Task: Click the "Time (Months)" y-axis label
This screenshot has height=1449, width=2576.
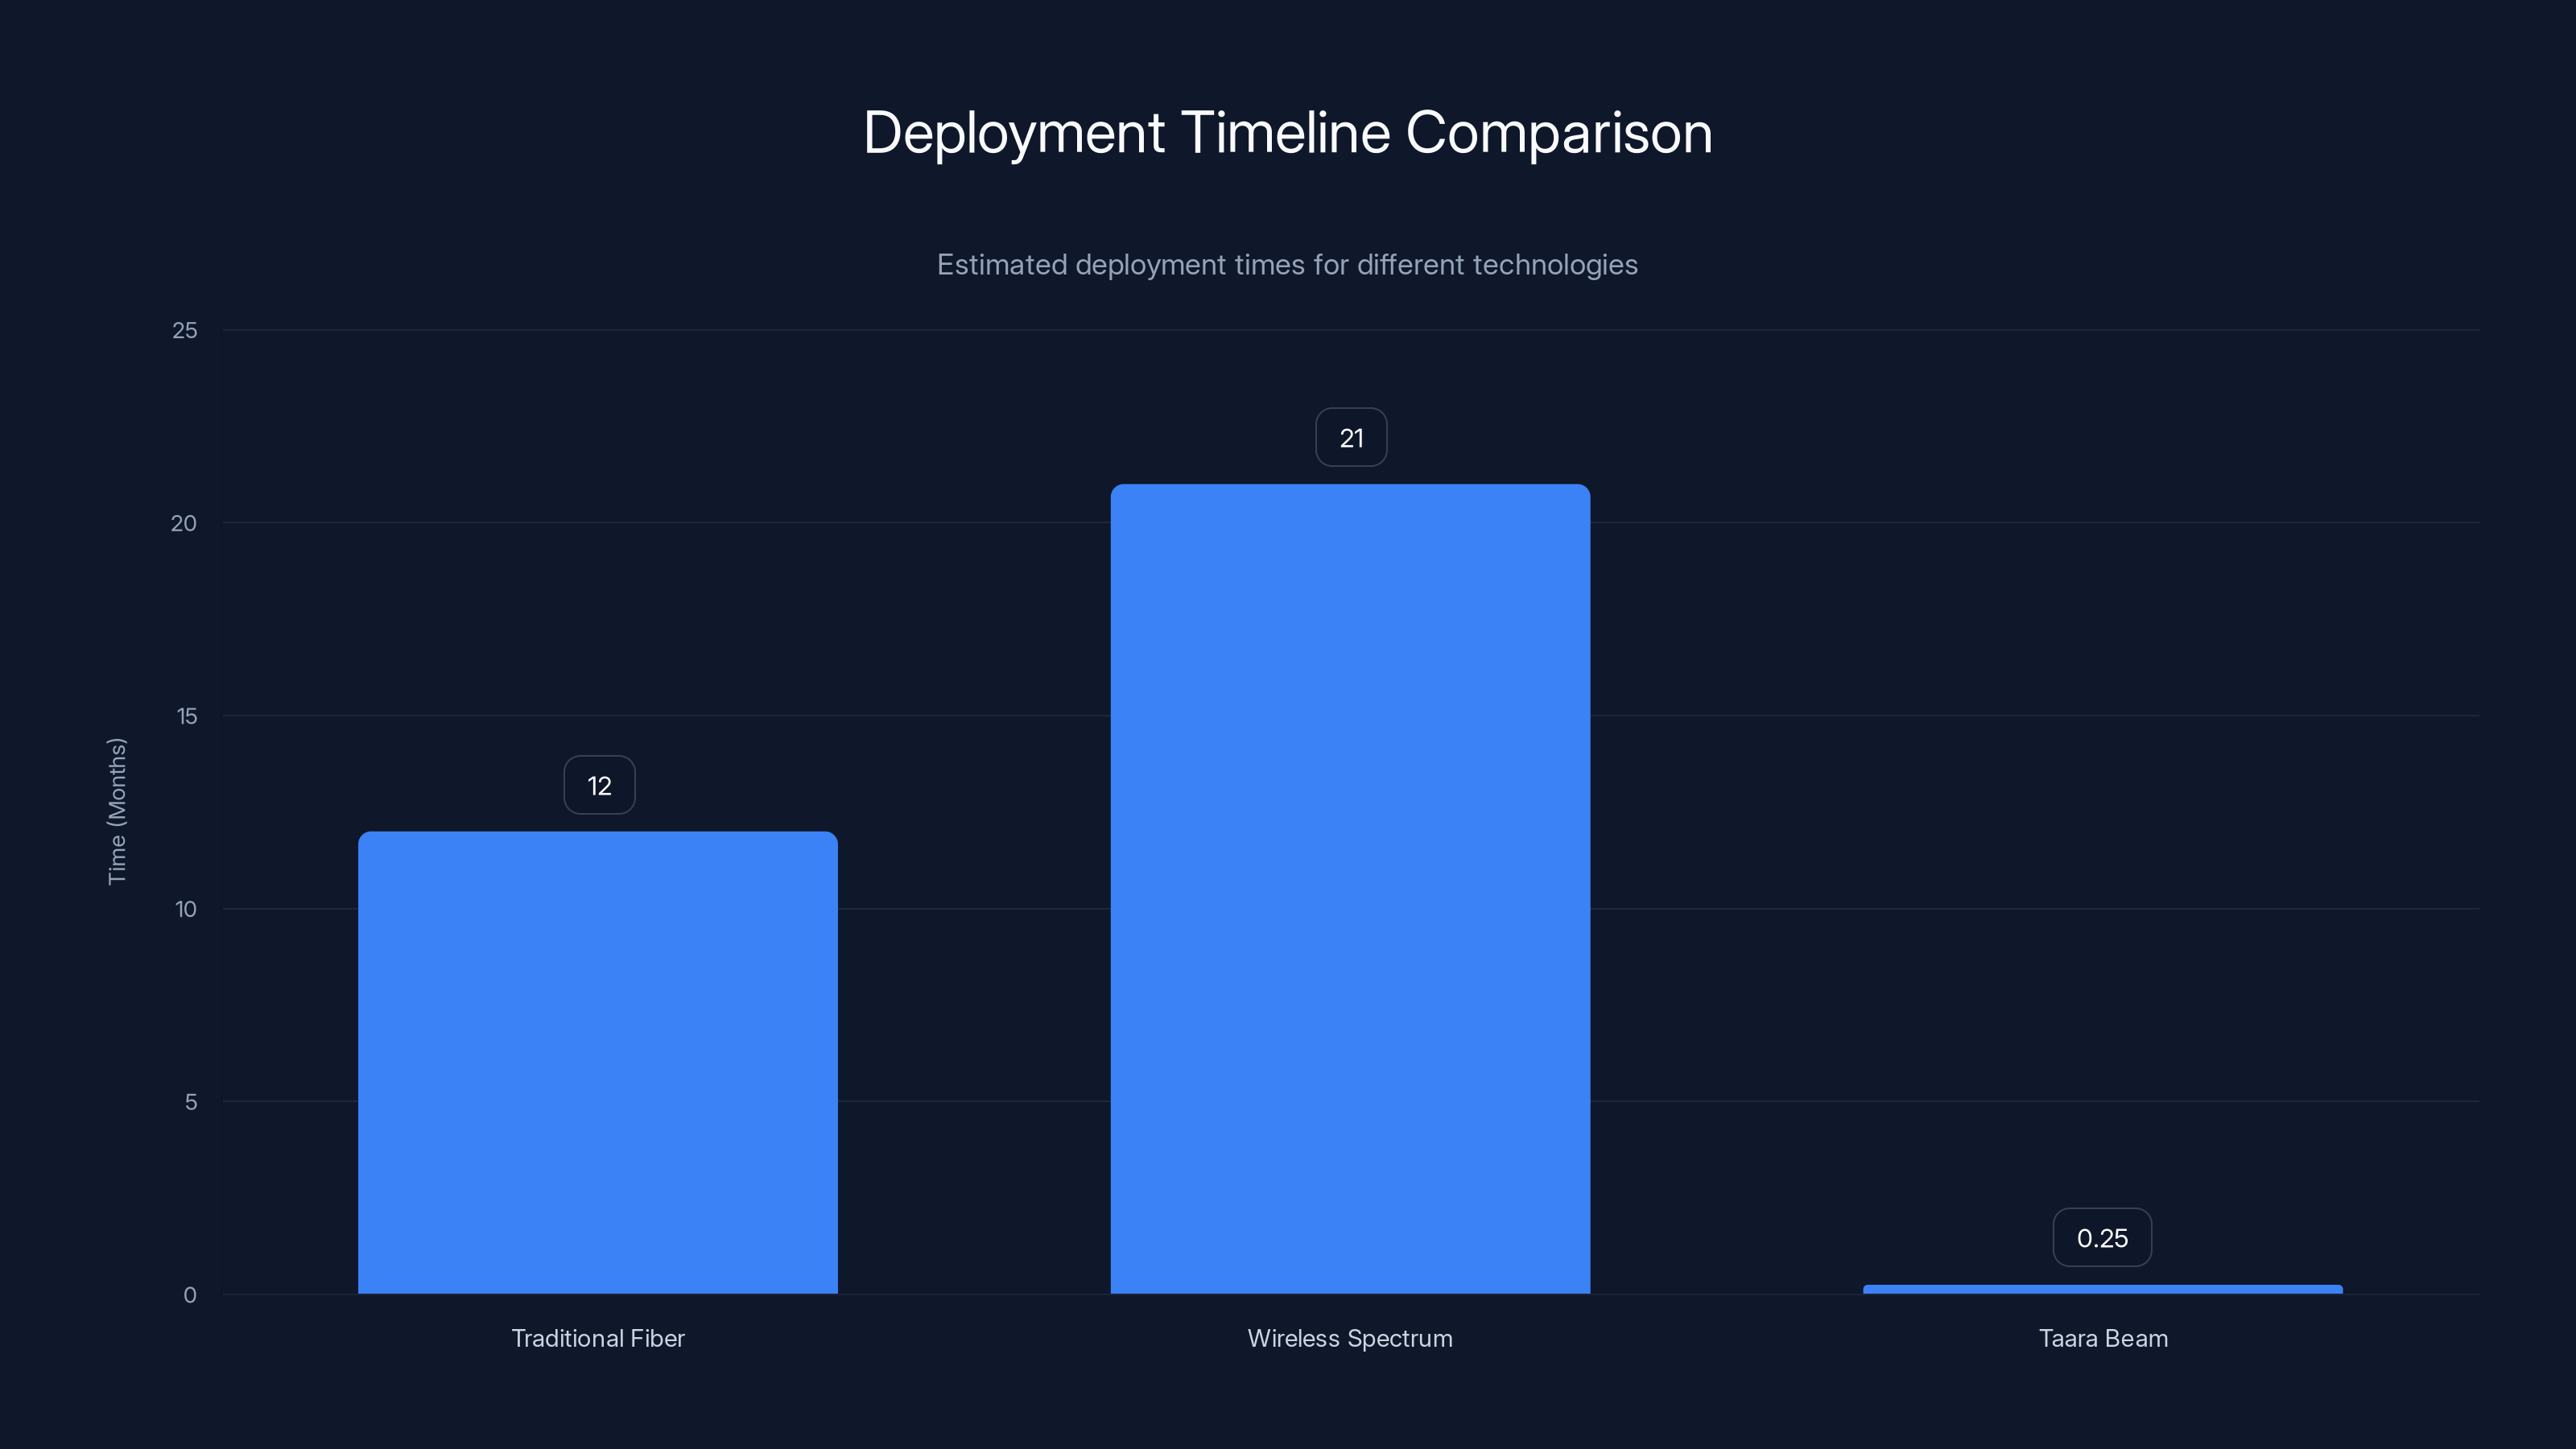Action: coord(117,812)
